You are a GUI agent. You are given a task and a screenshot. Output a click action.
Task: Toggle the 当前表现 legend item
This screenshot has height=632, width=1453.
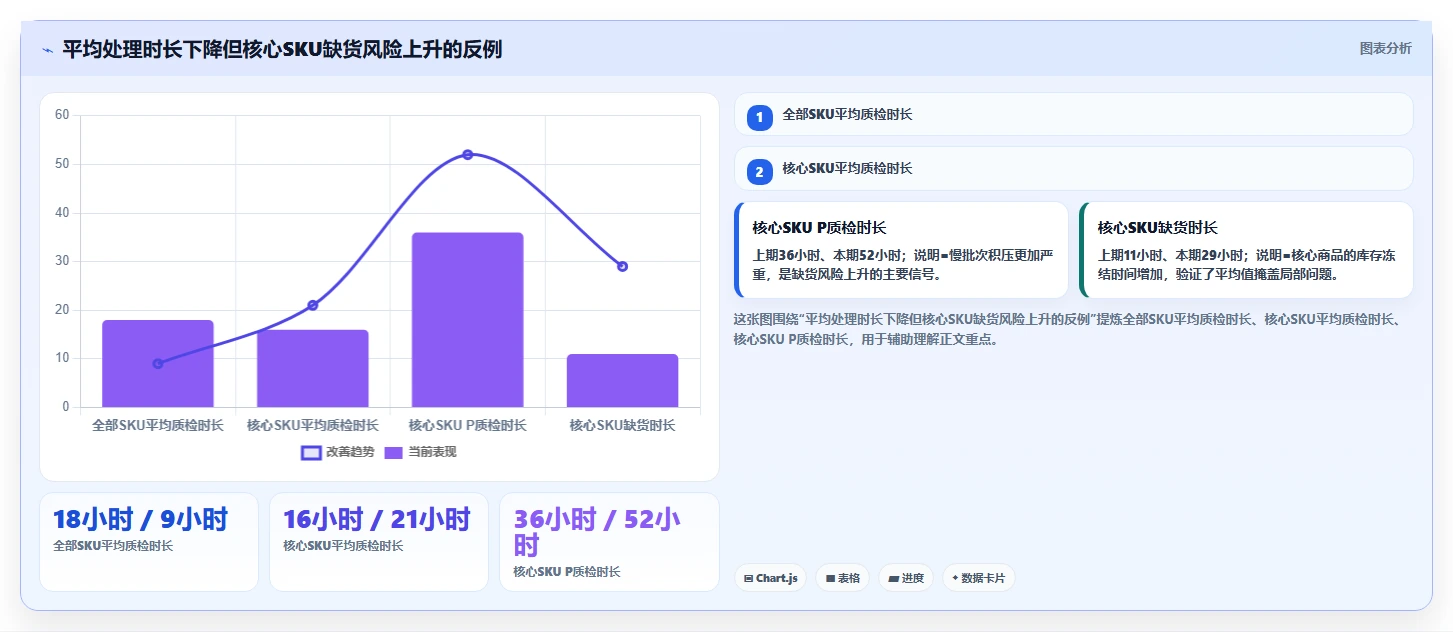420,452
